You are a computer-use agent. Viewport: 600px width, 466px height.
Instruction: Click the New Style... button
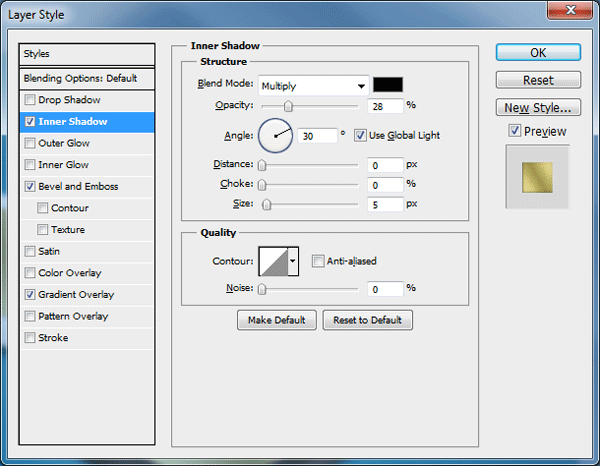(x=538, y=108)
